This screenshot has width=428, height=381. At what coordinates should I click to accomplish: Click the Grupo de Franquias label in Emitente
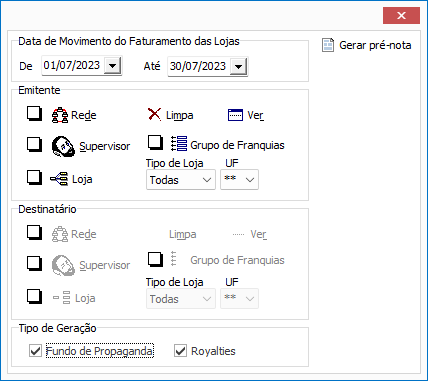[x=237, y=145]
